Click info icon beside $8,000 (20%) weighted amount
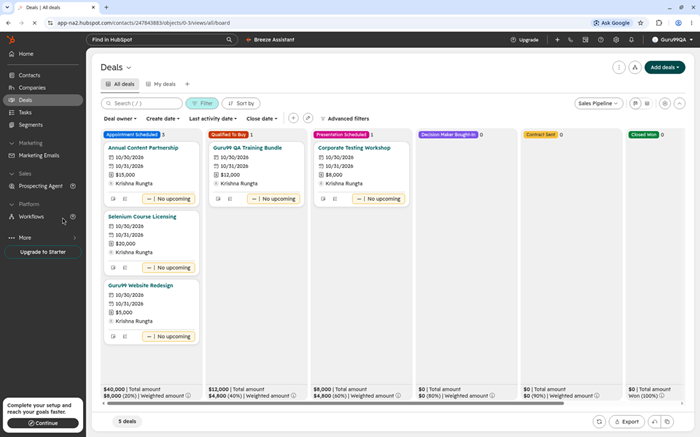 [x=188, y=395]
